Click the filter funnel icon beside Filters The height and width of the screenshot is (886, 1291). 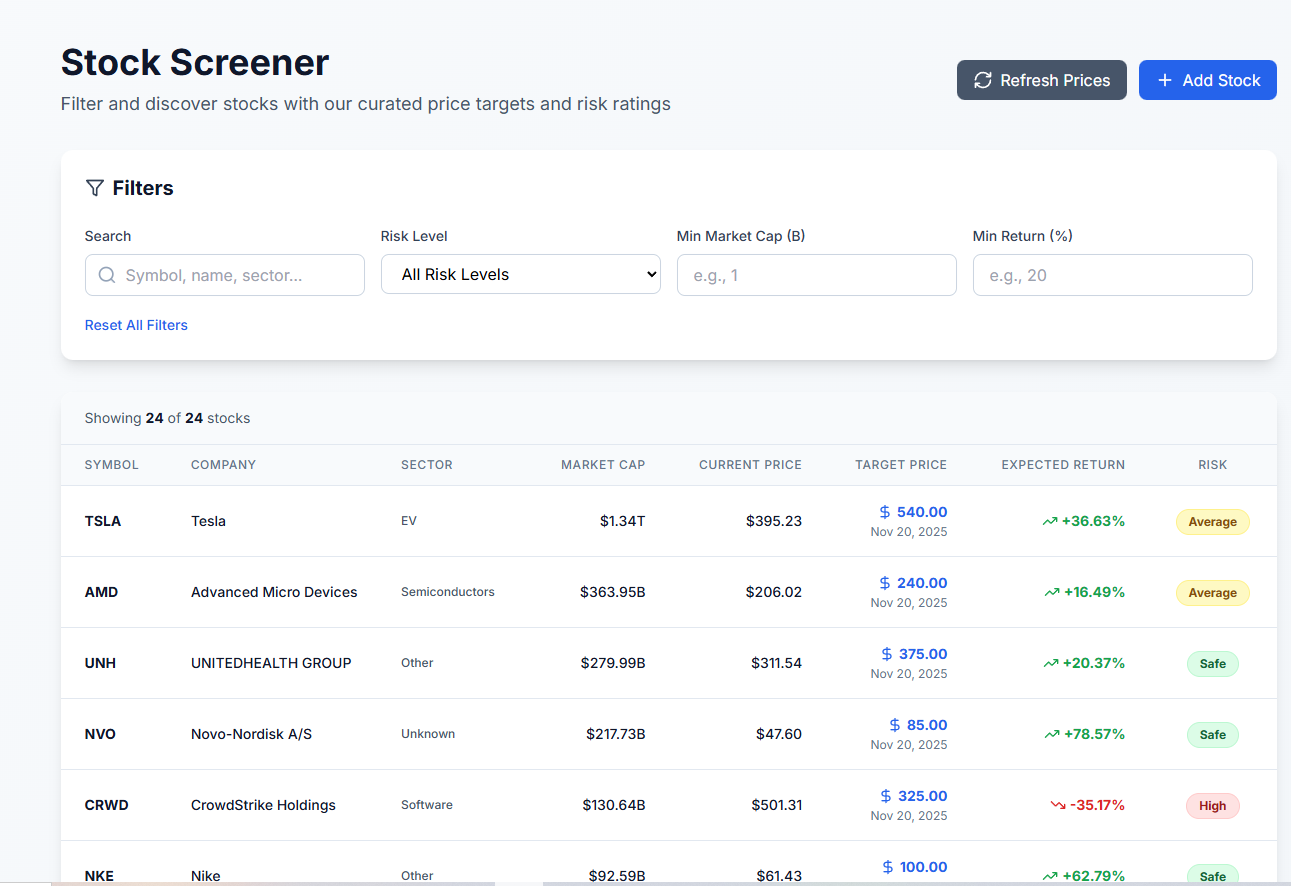[95, 187]
